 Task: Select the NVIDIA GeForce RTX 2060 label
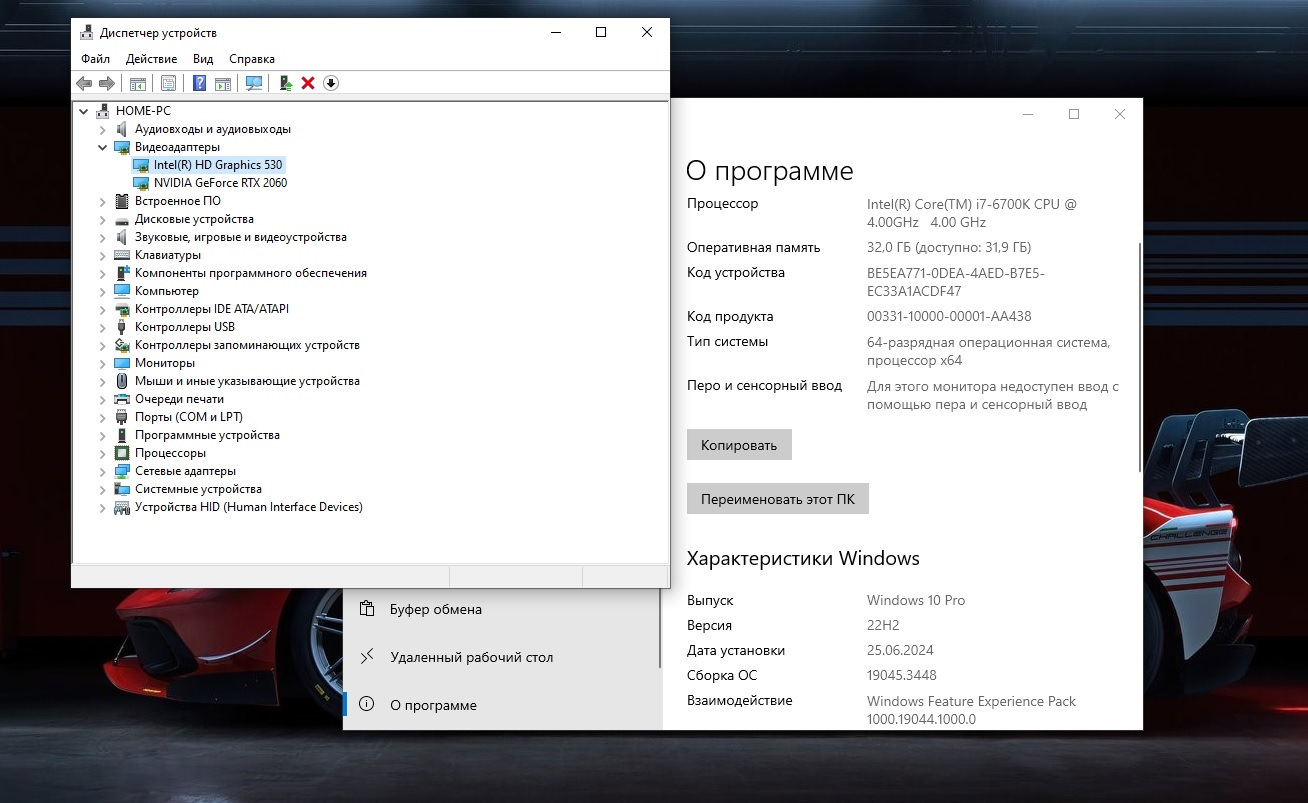click(220, 183)
